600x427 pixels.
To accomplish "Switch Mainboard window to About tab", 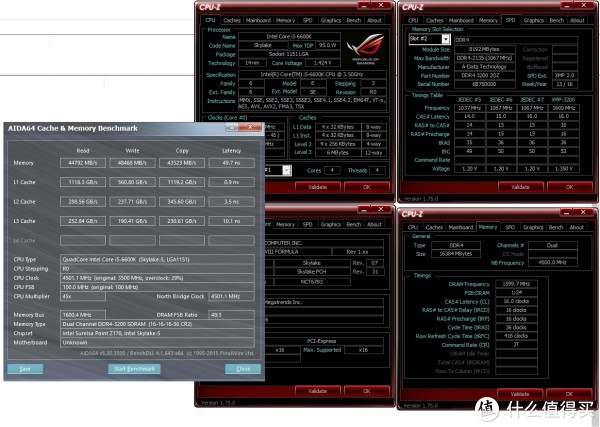I will [374, 225].
